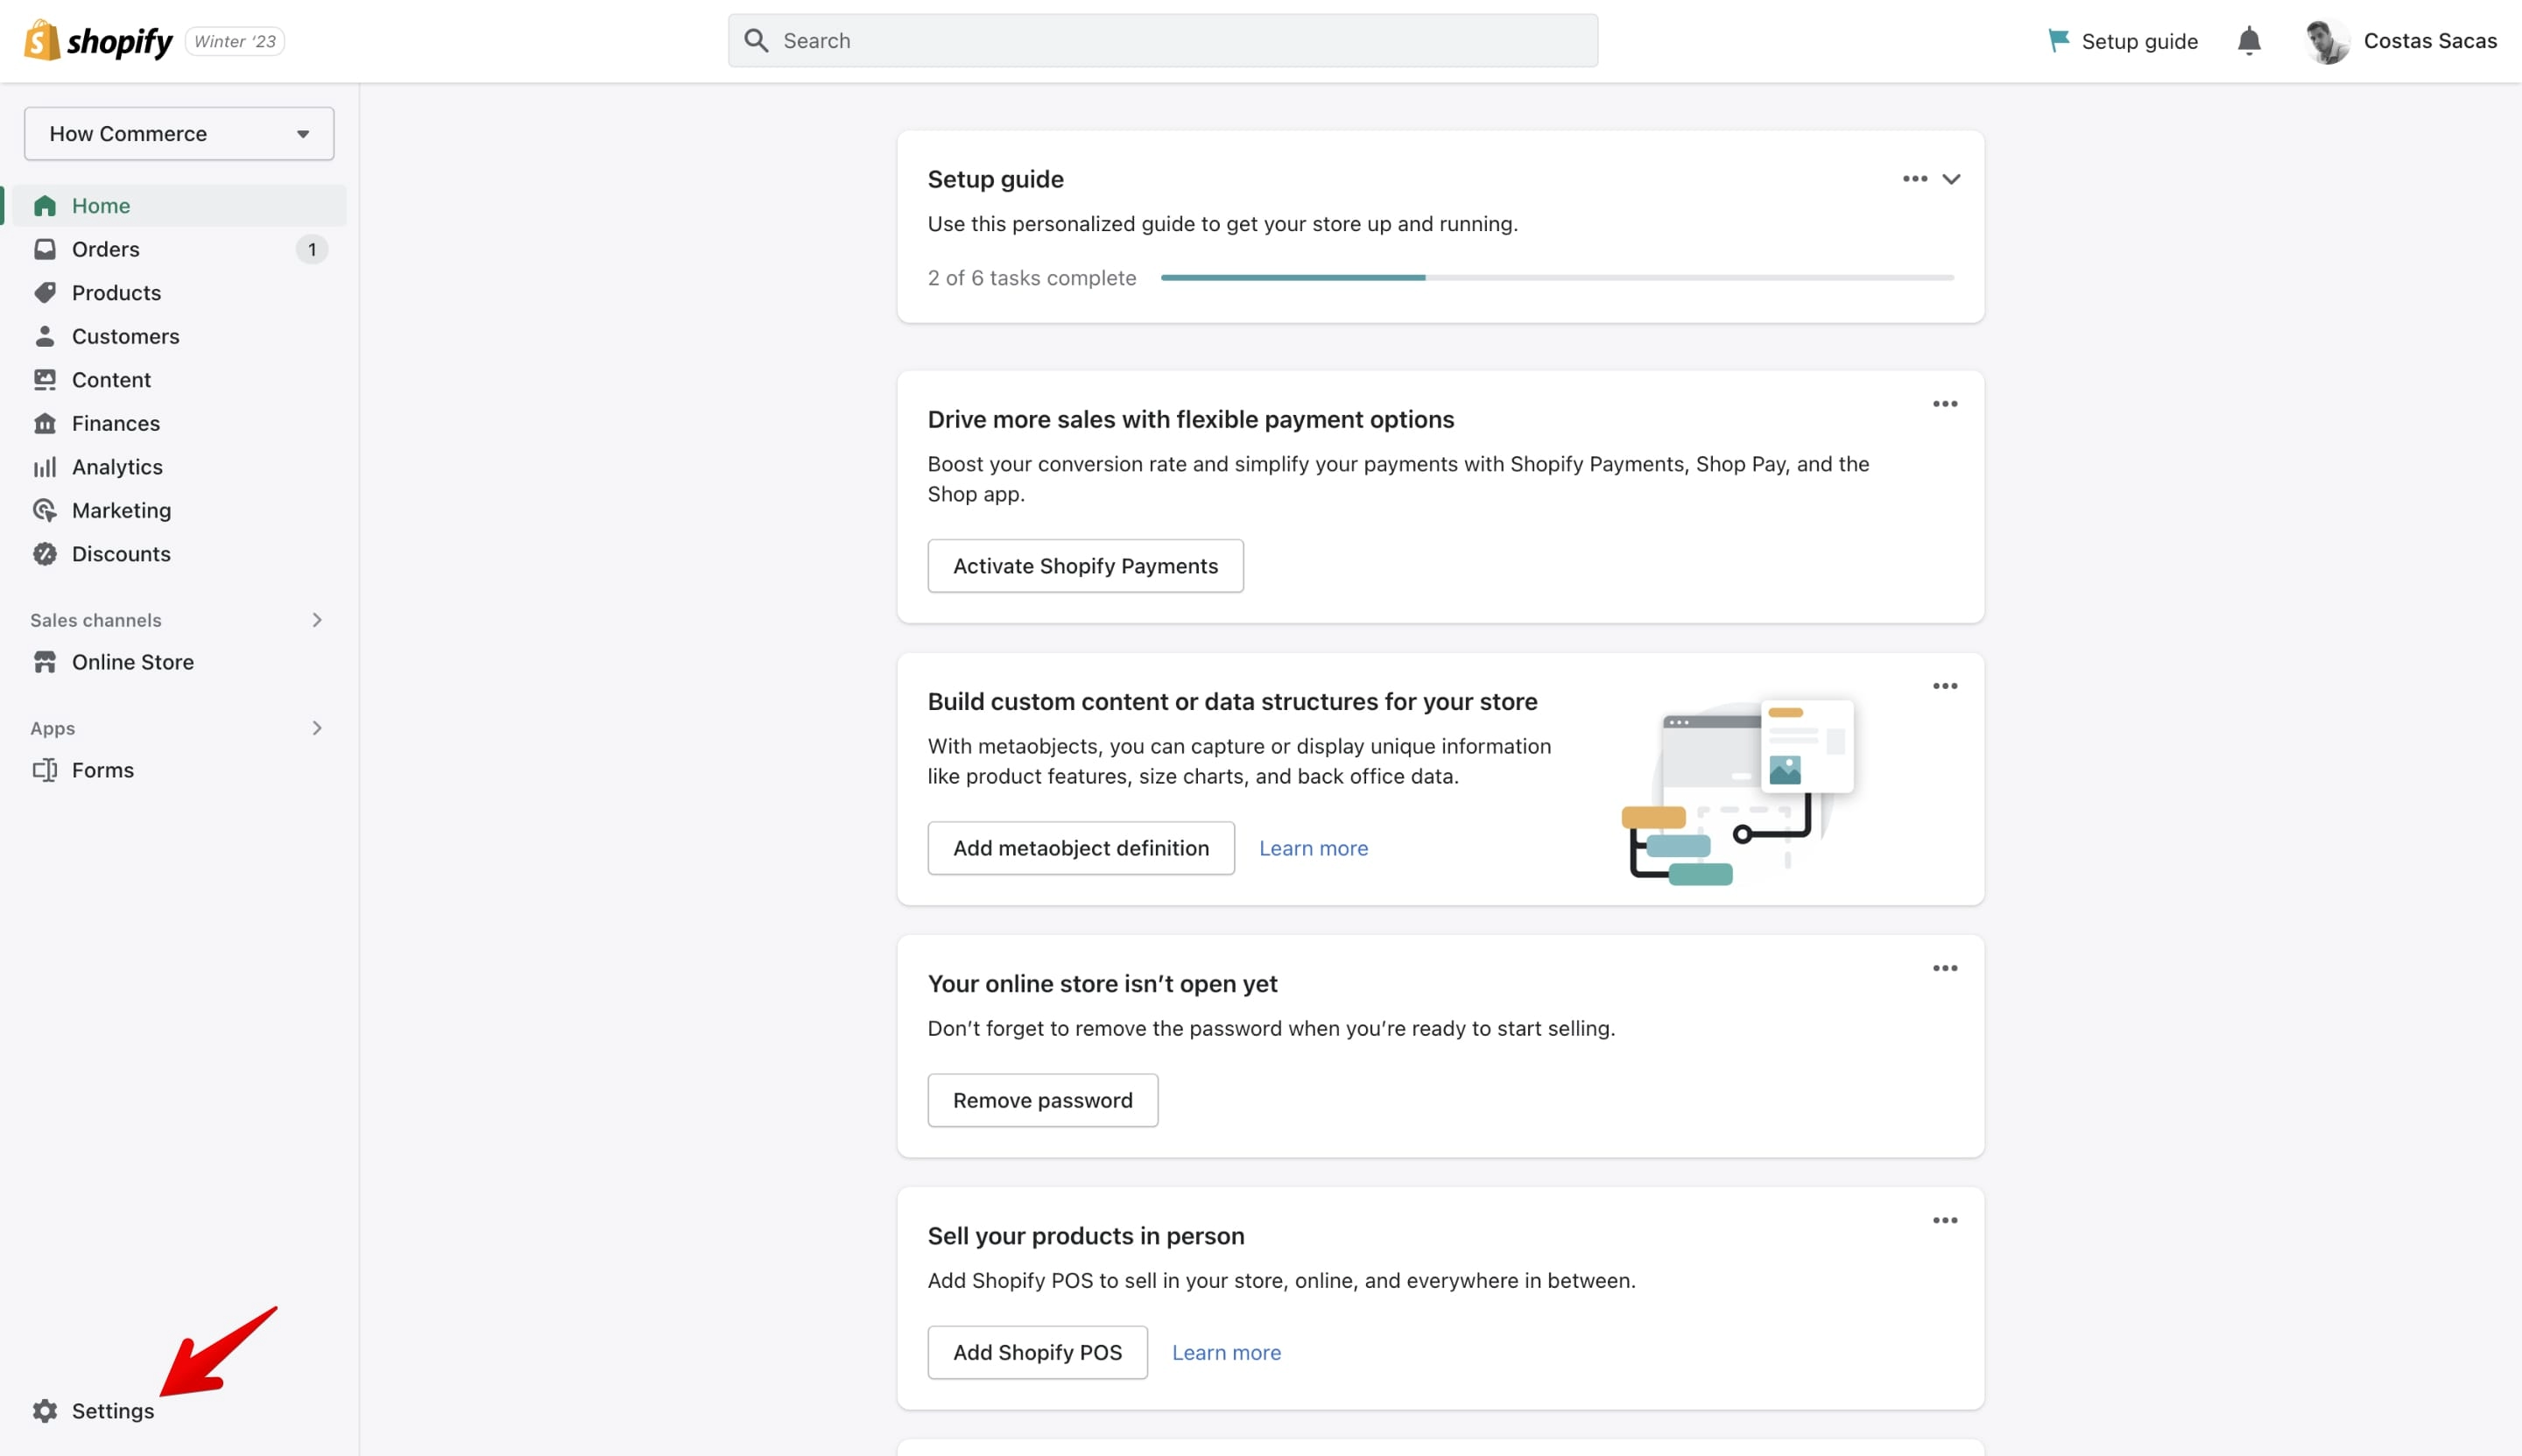Click the metaobjects illustration

click(1739, 791)
